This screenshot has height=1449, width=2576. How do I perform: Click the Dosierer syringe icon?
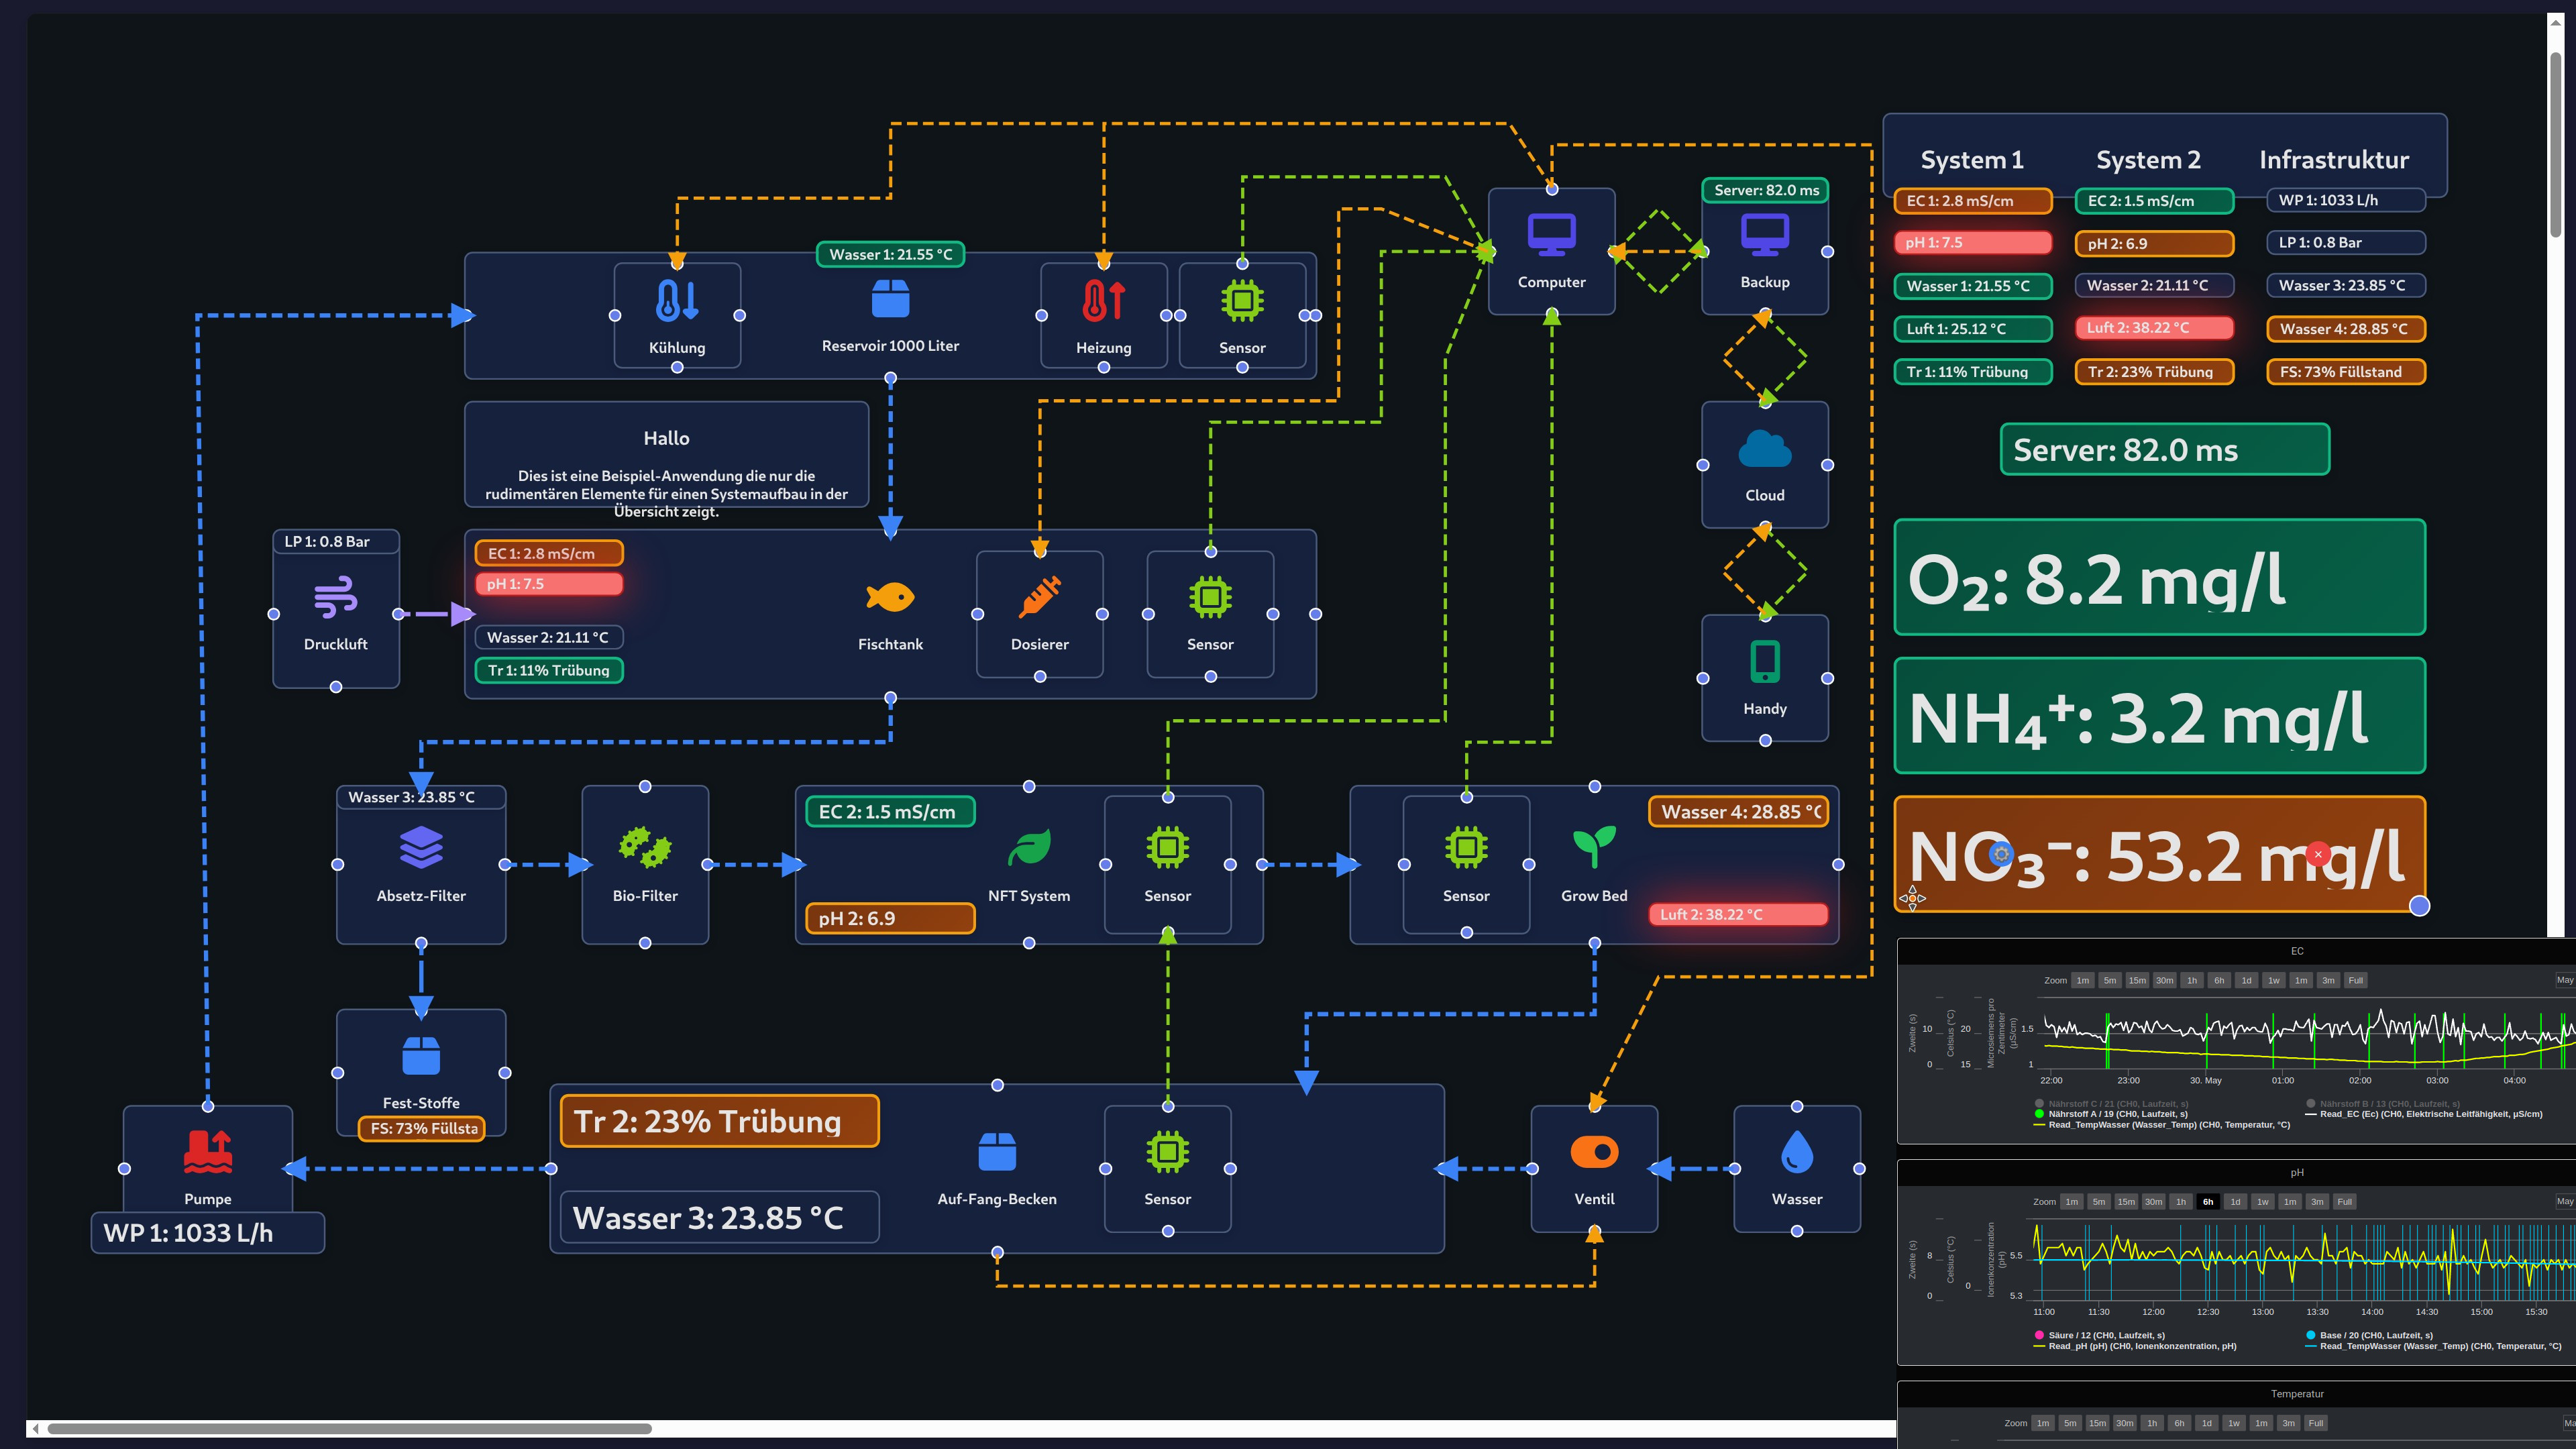click(1039, 597)
